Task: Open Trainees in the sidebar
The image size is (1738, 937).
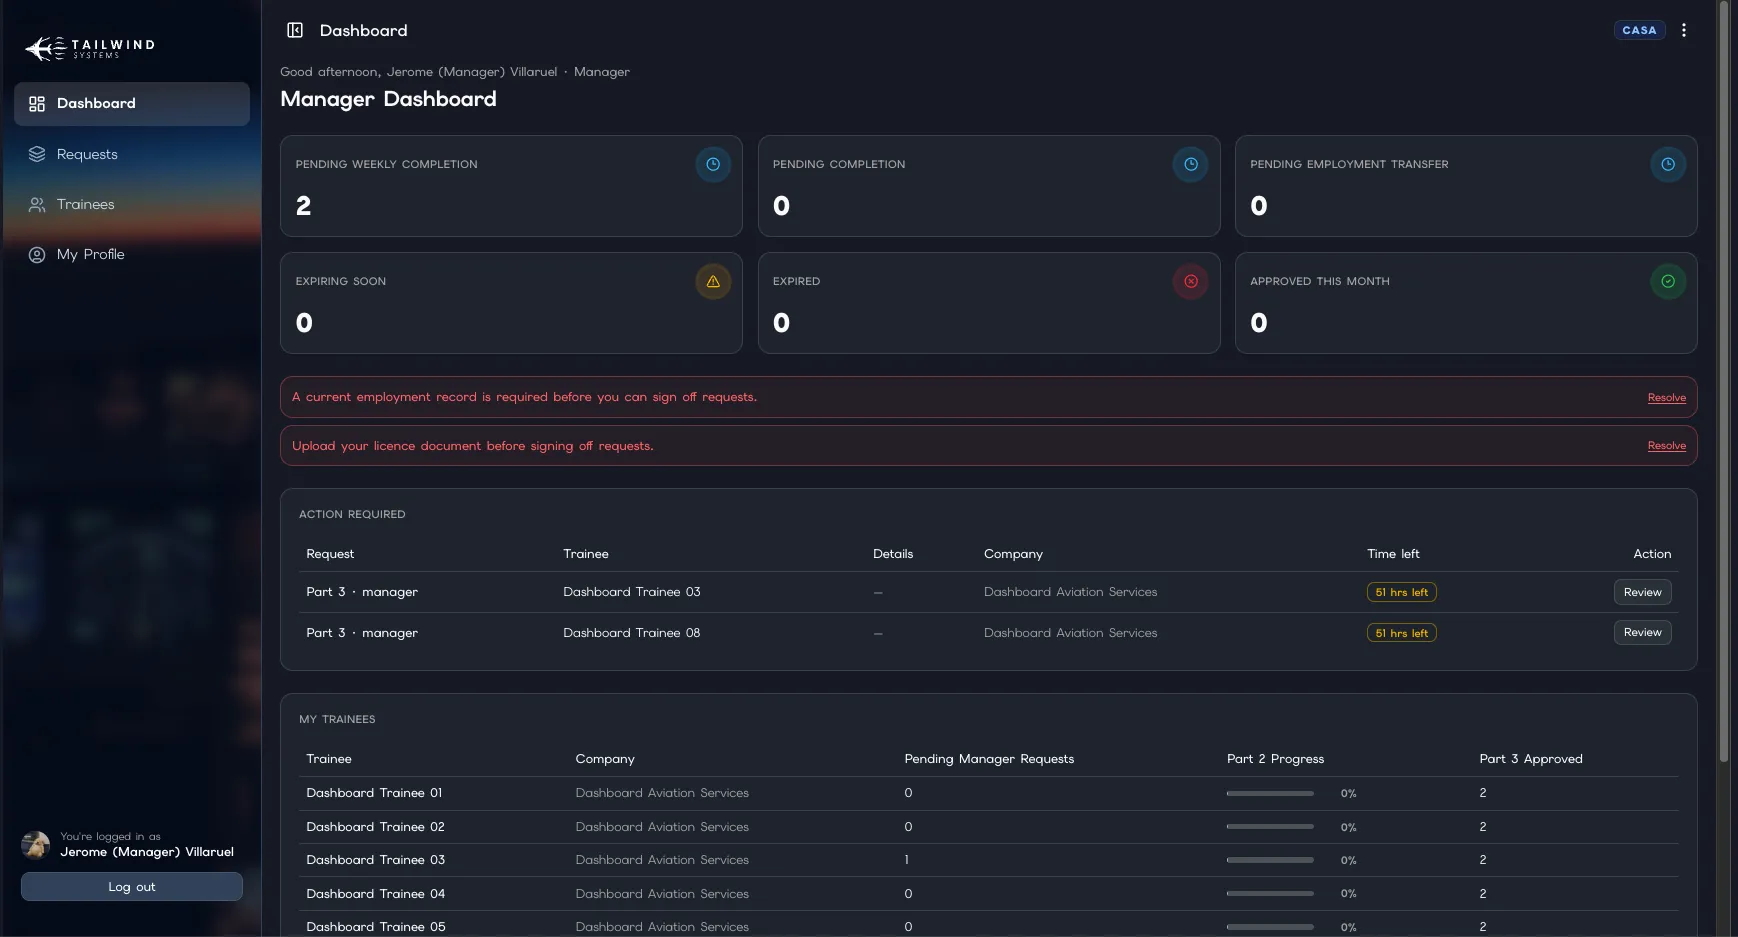Action: (132, 204)
